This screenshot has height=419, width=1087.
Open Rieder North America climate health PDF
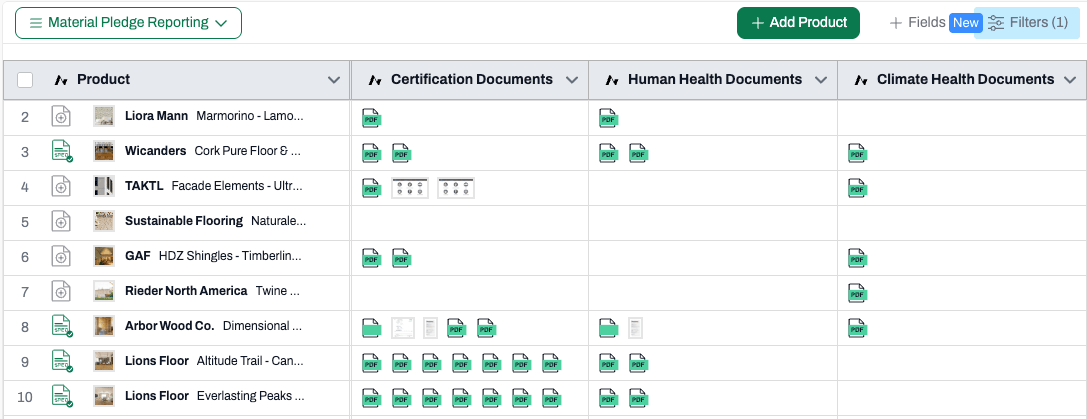[x=858, y=293]
